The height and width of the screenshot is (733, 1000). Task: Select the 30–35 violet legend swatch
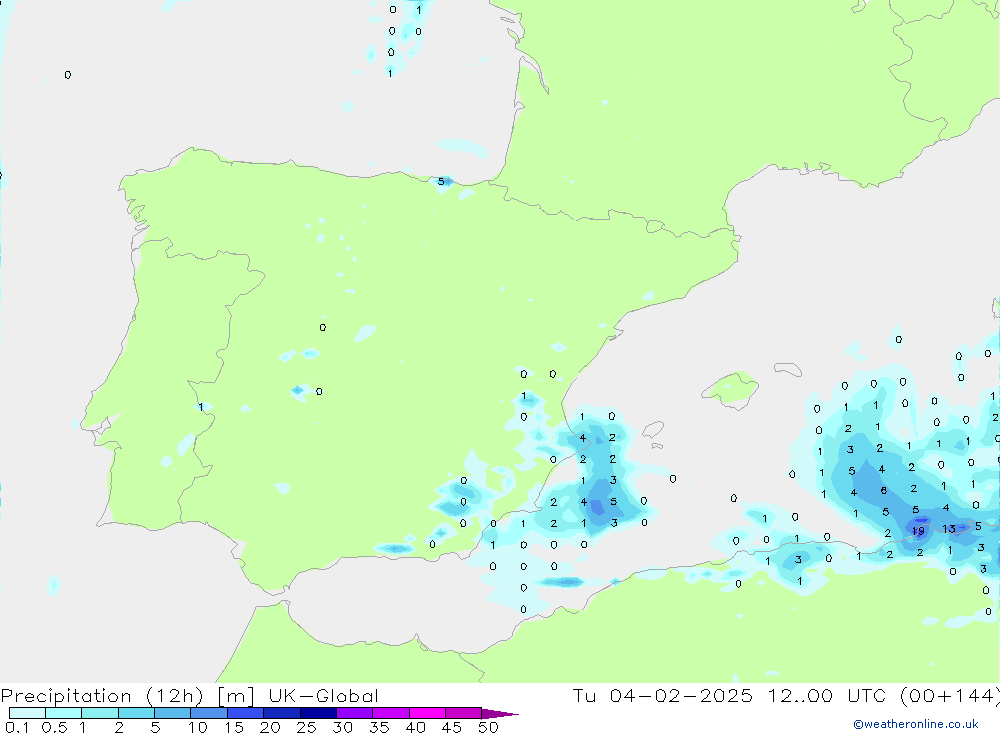[x=355, y=713]
